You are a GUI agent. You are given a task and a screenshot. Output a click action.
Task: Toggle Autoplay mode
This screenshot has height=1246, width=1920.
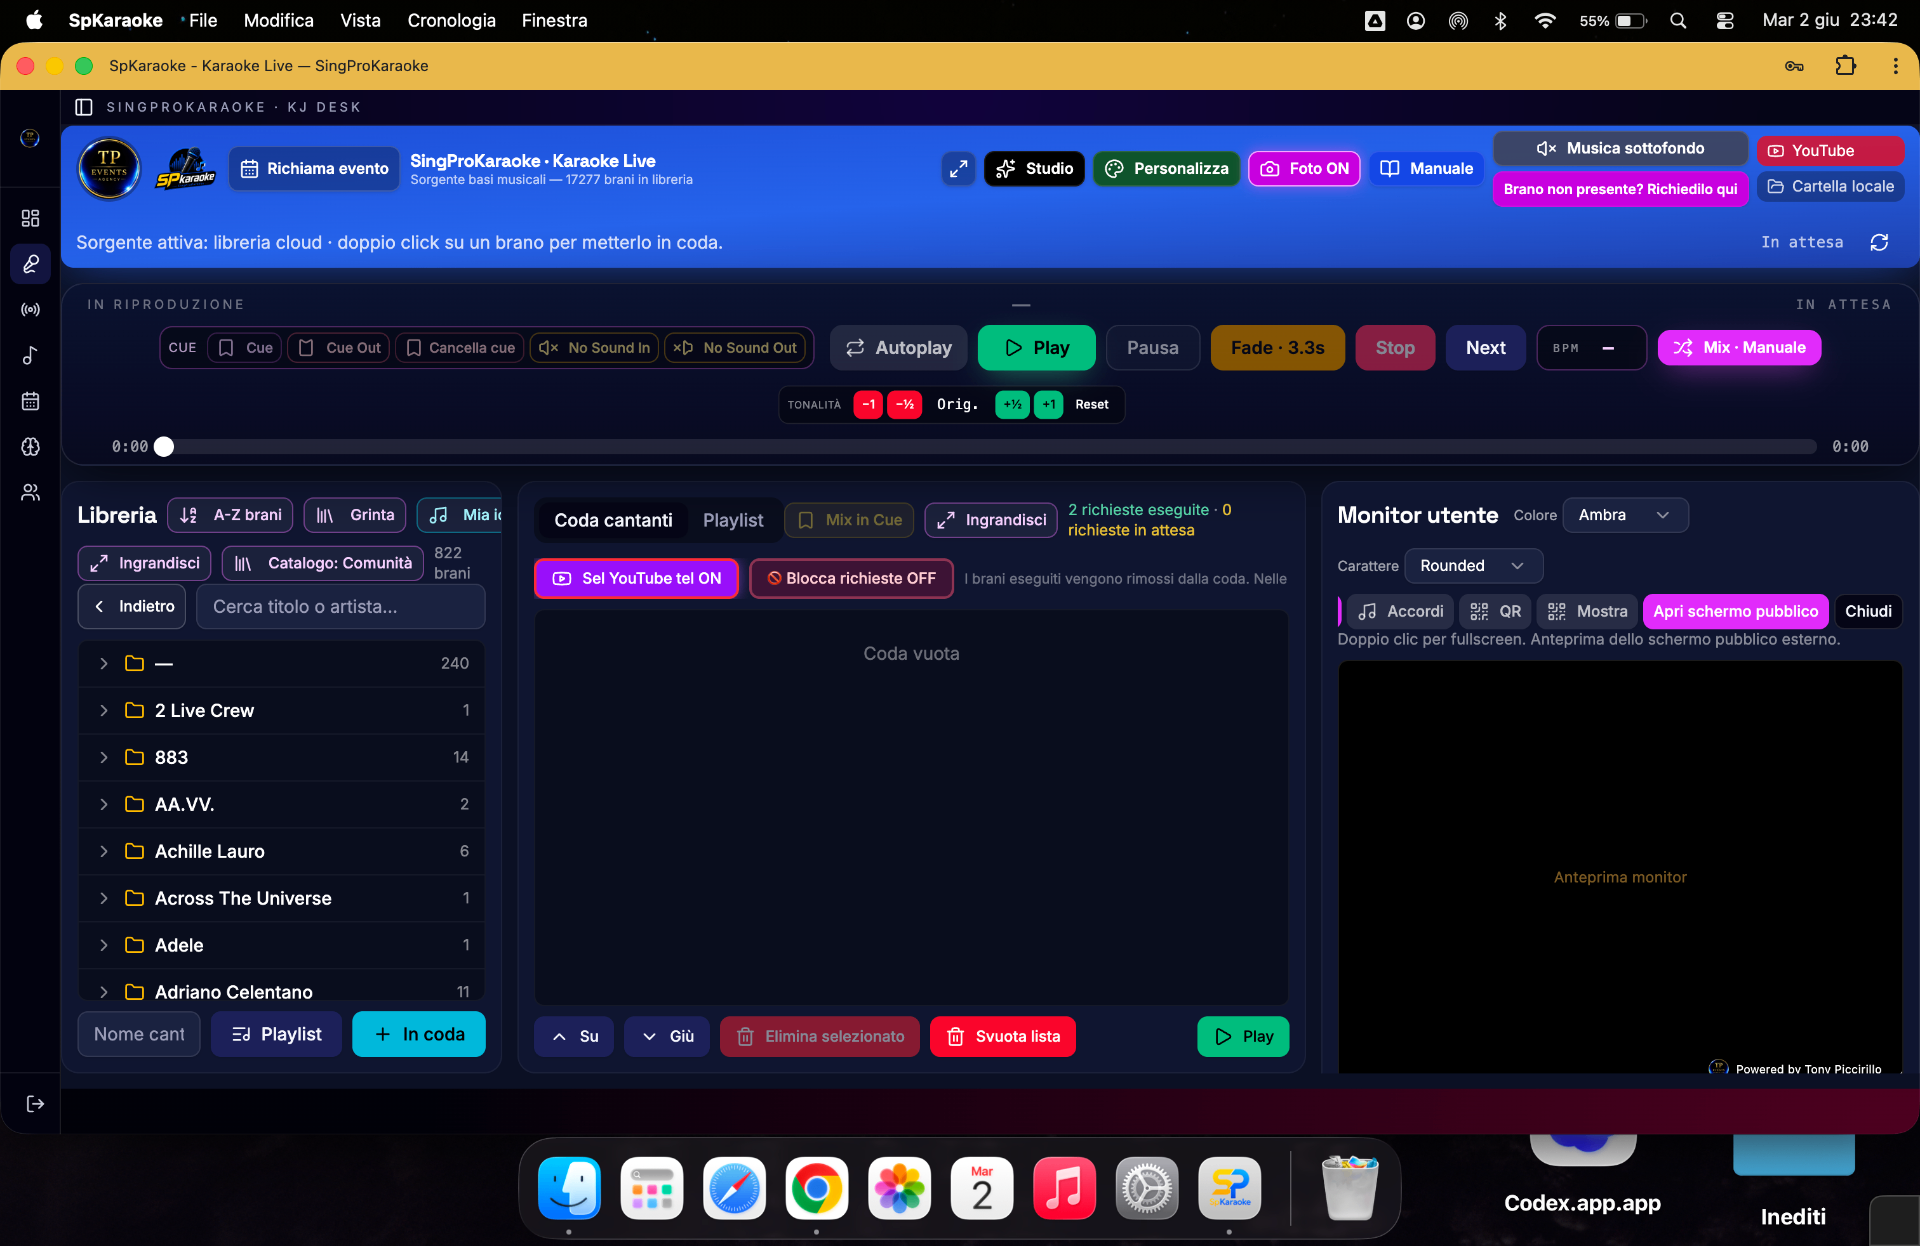(x=898, y=348)
